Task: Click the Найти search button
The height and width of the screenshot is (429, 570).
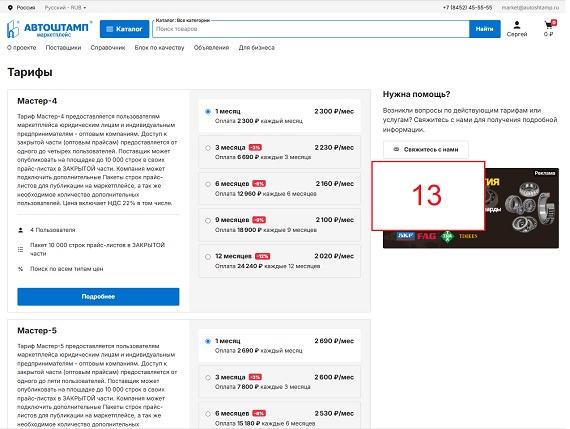Action: 485,29
